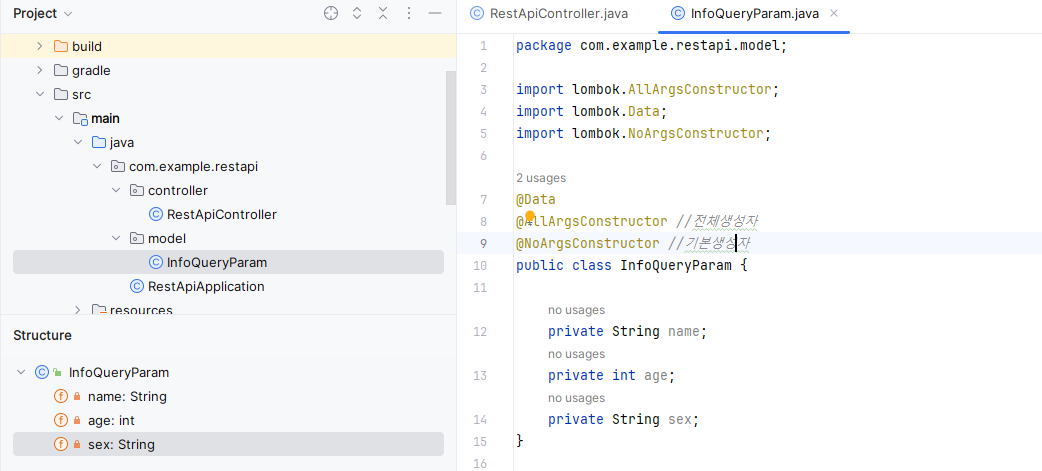Click the model package icon
The height and width of the screenshot is (471, 1042).
pyautogui.click(x=137, y=238)
